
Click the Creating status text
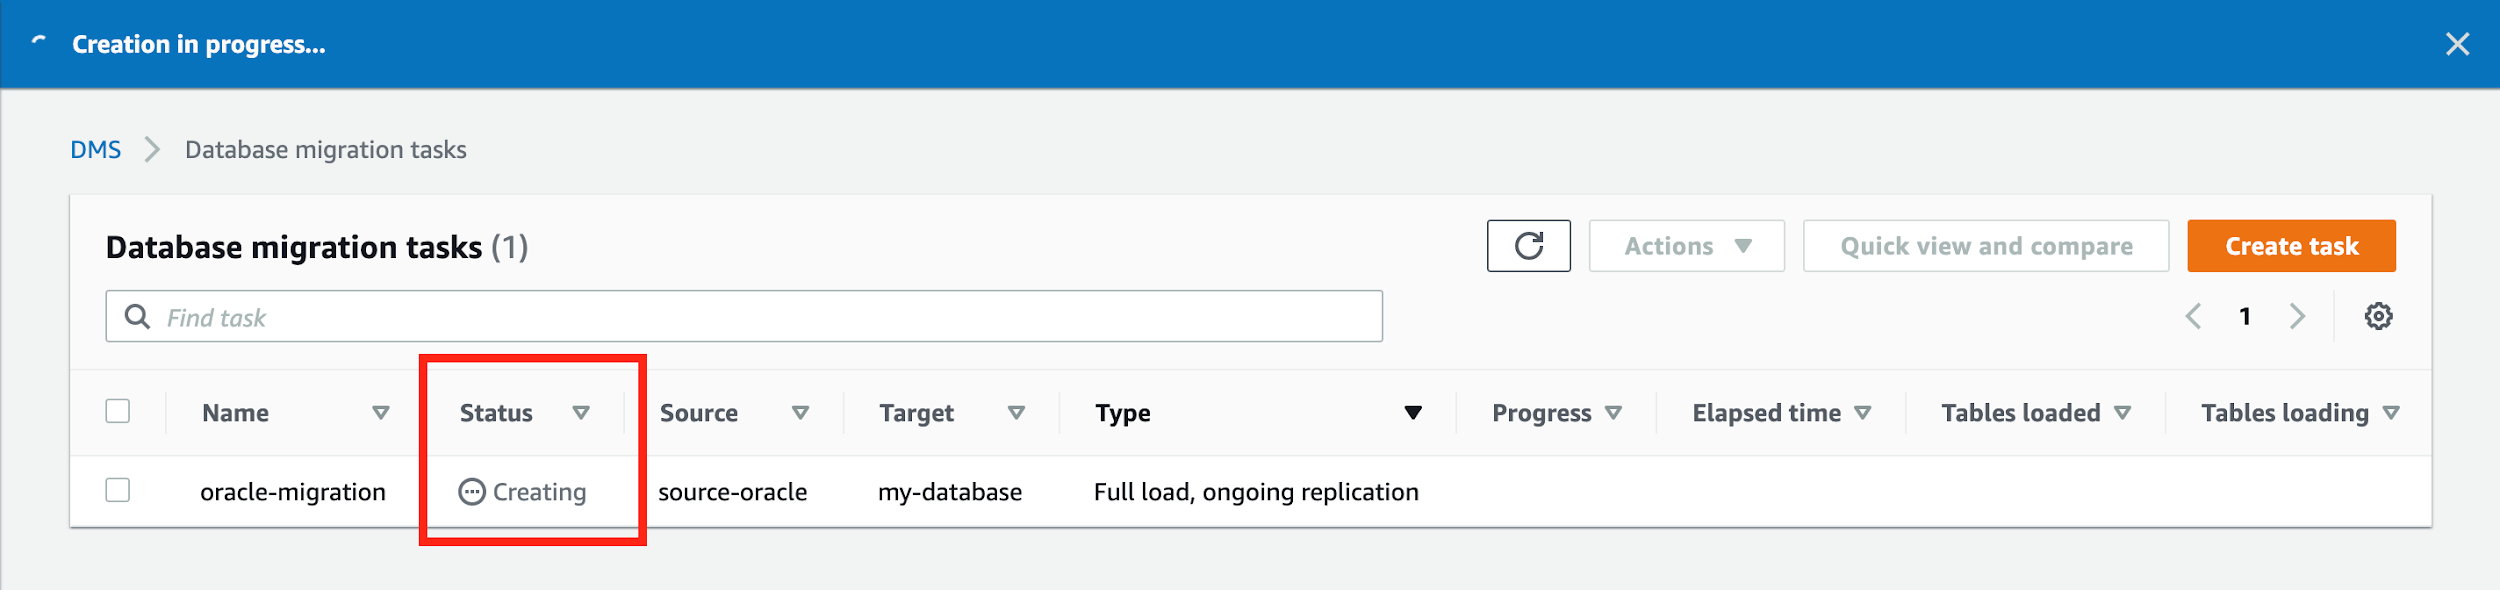(539, 492)
